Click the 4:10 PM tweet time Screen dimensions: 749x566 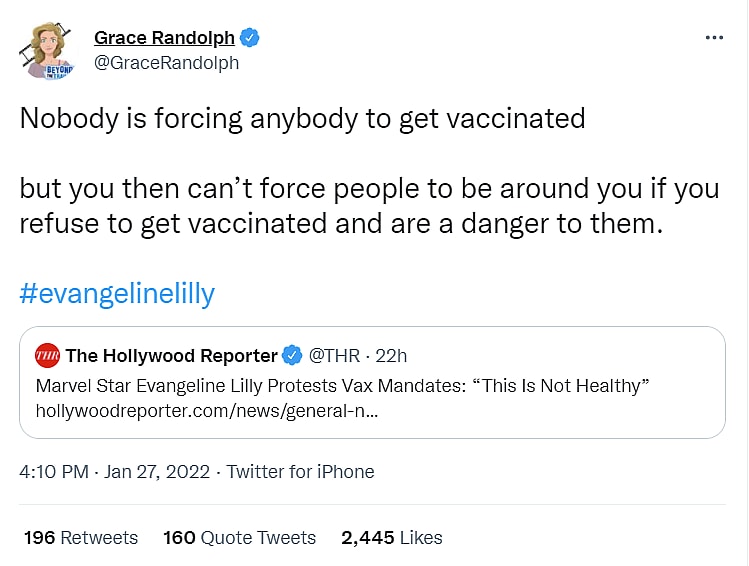[x=52, y=471]
